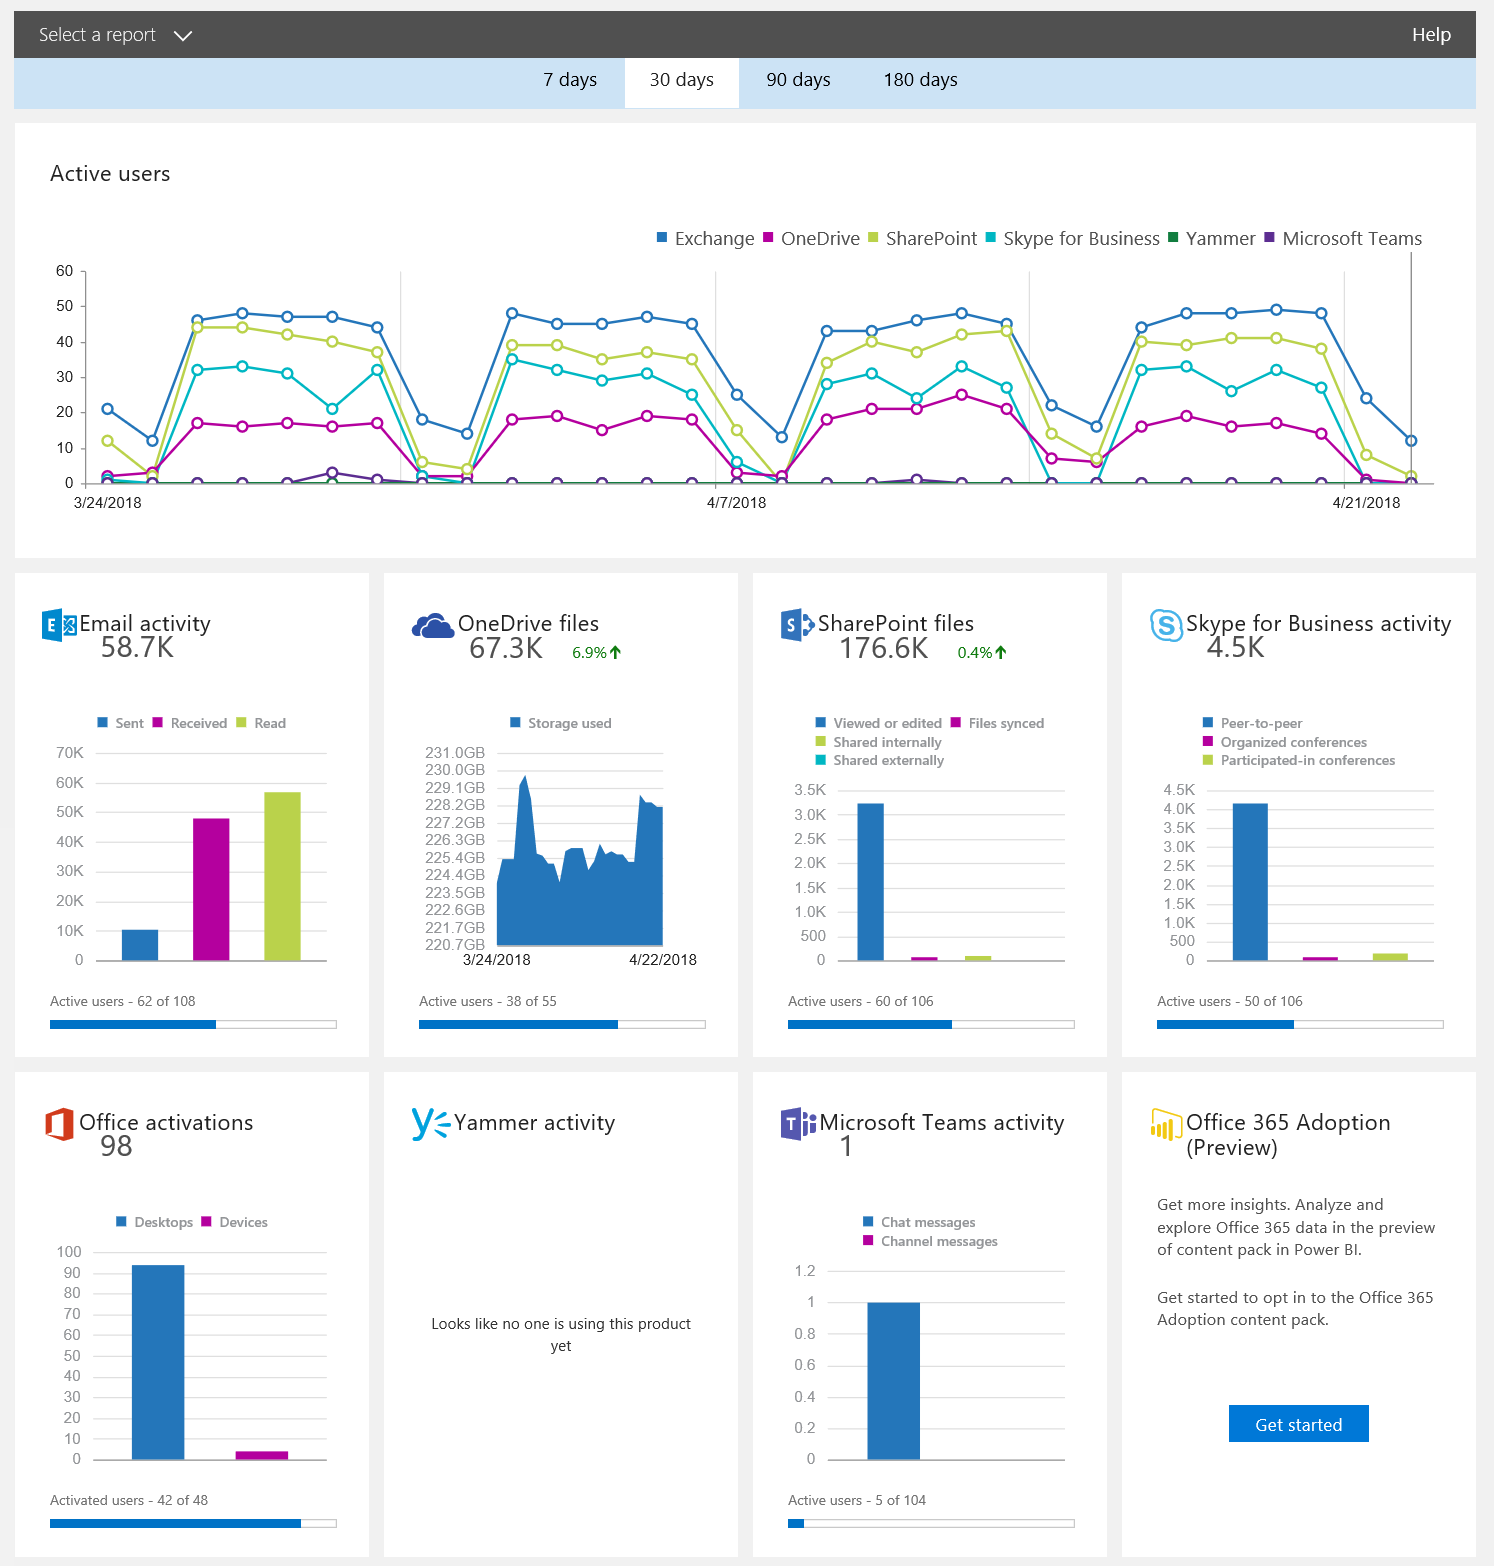Open the Select a report dropdown
This screenshot has height=1566, width=1494.
pos(115,35)
